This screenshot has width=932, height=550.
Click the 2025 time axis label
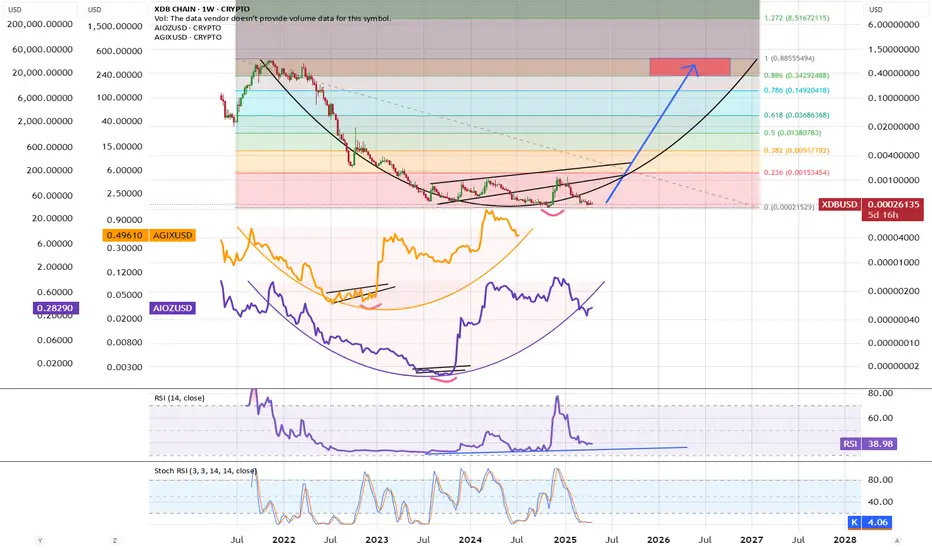(x=565, y=540)
